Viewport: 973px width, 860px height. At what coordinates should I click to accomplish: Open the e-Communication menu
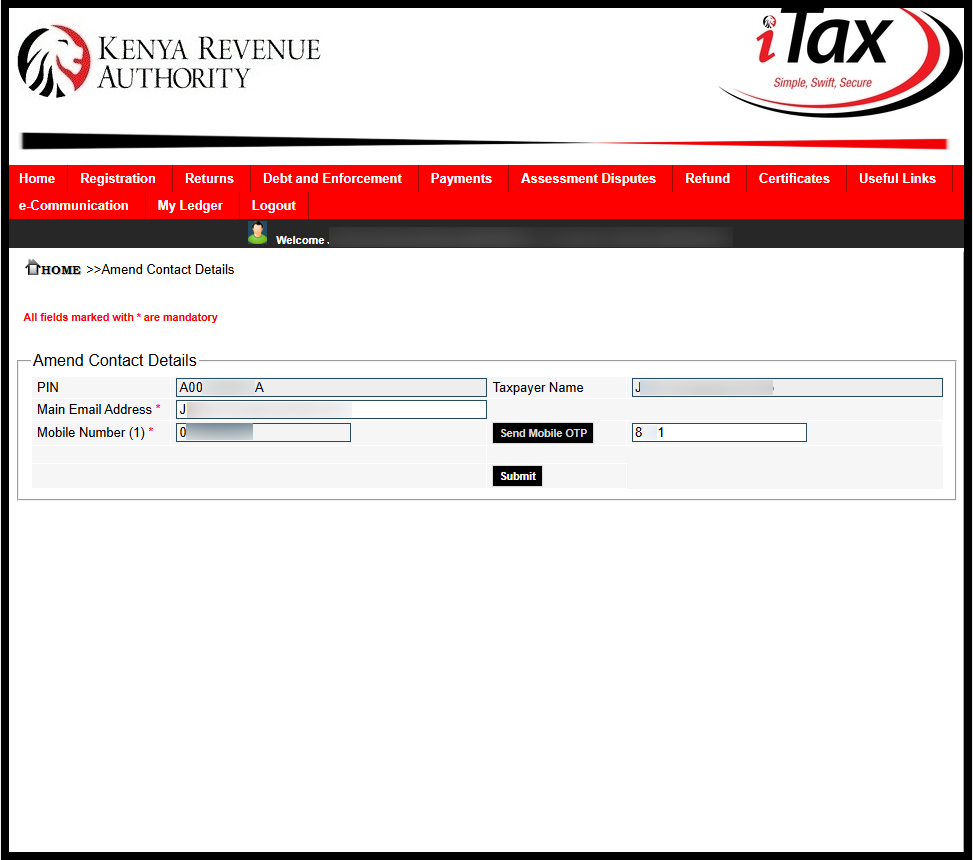tap(74, 205)
